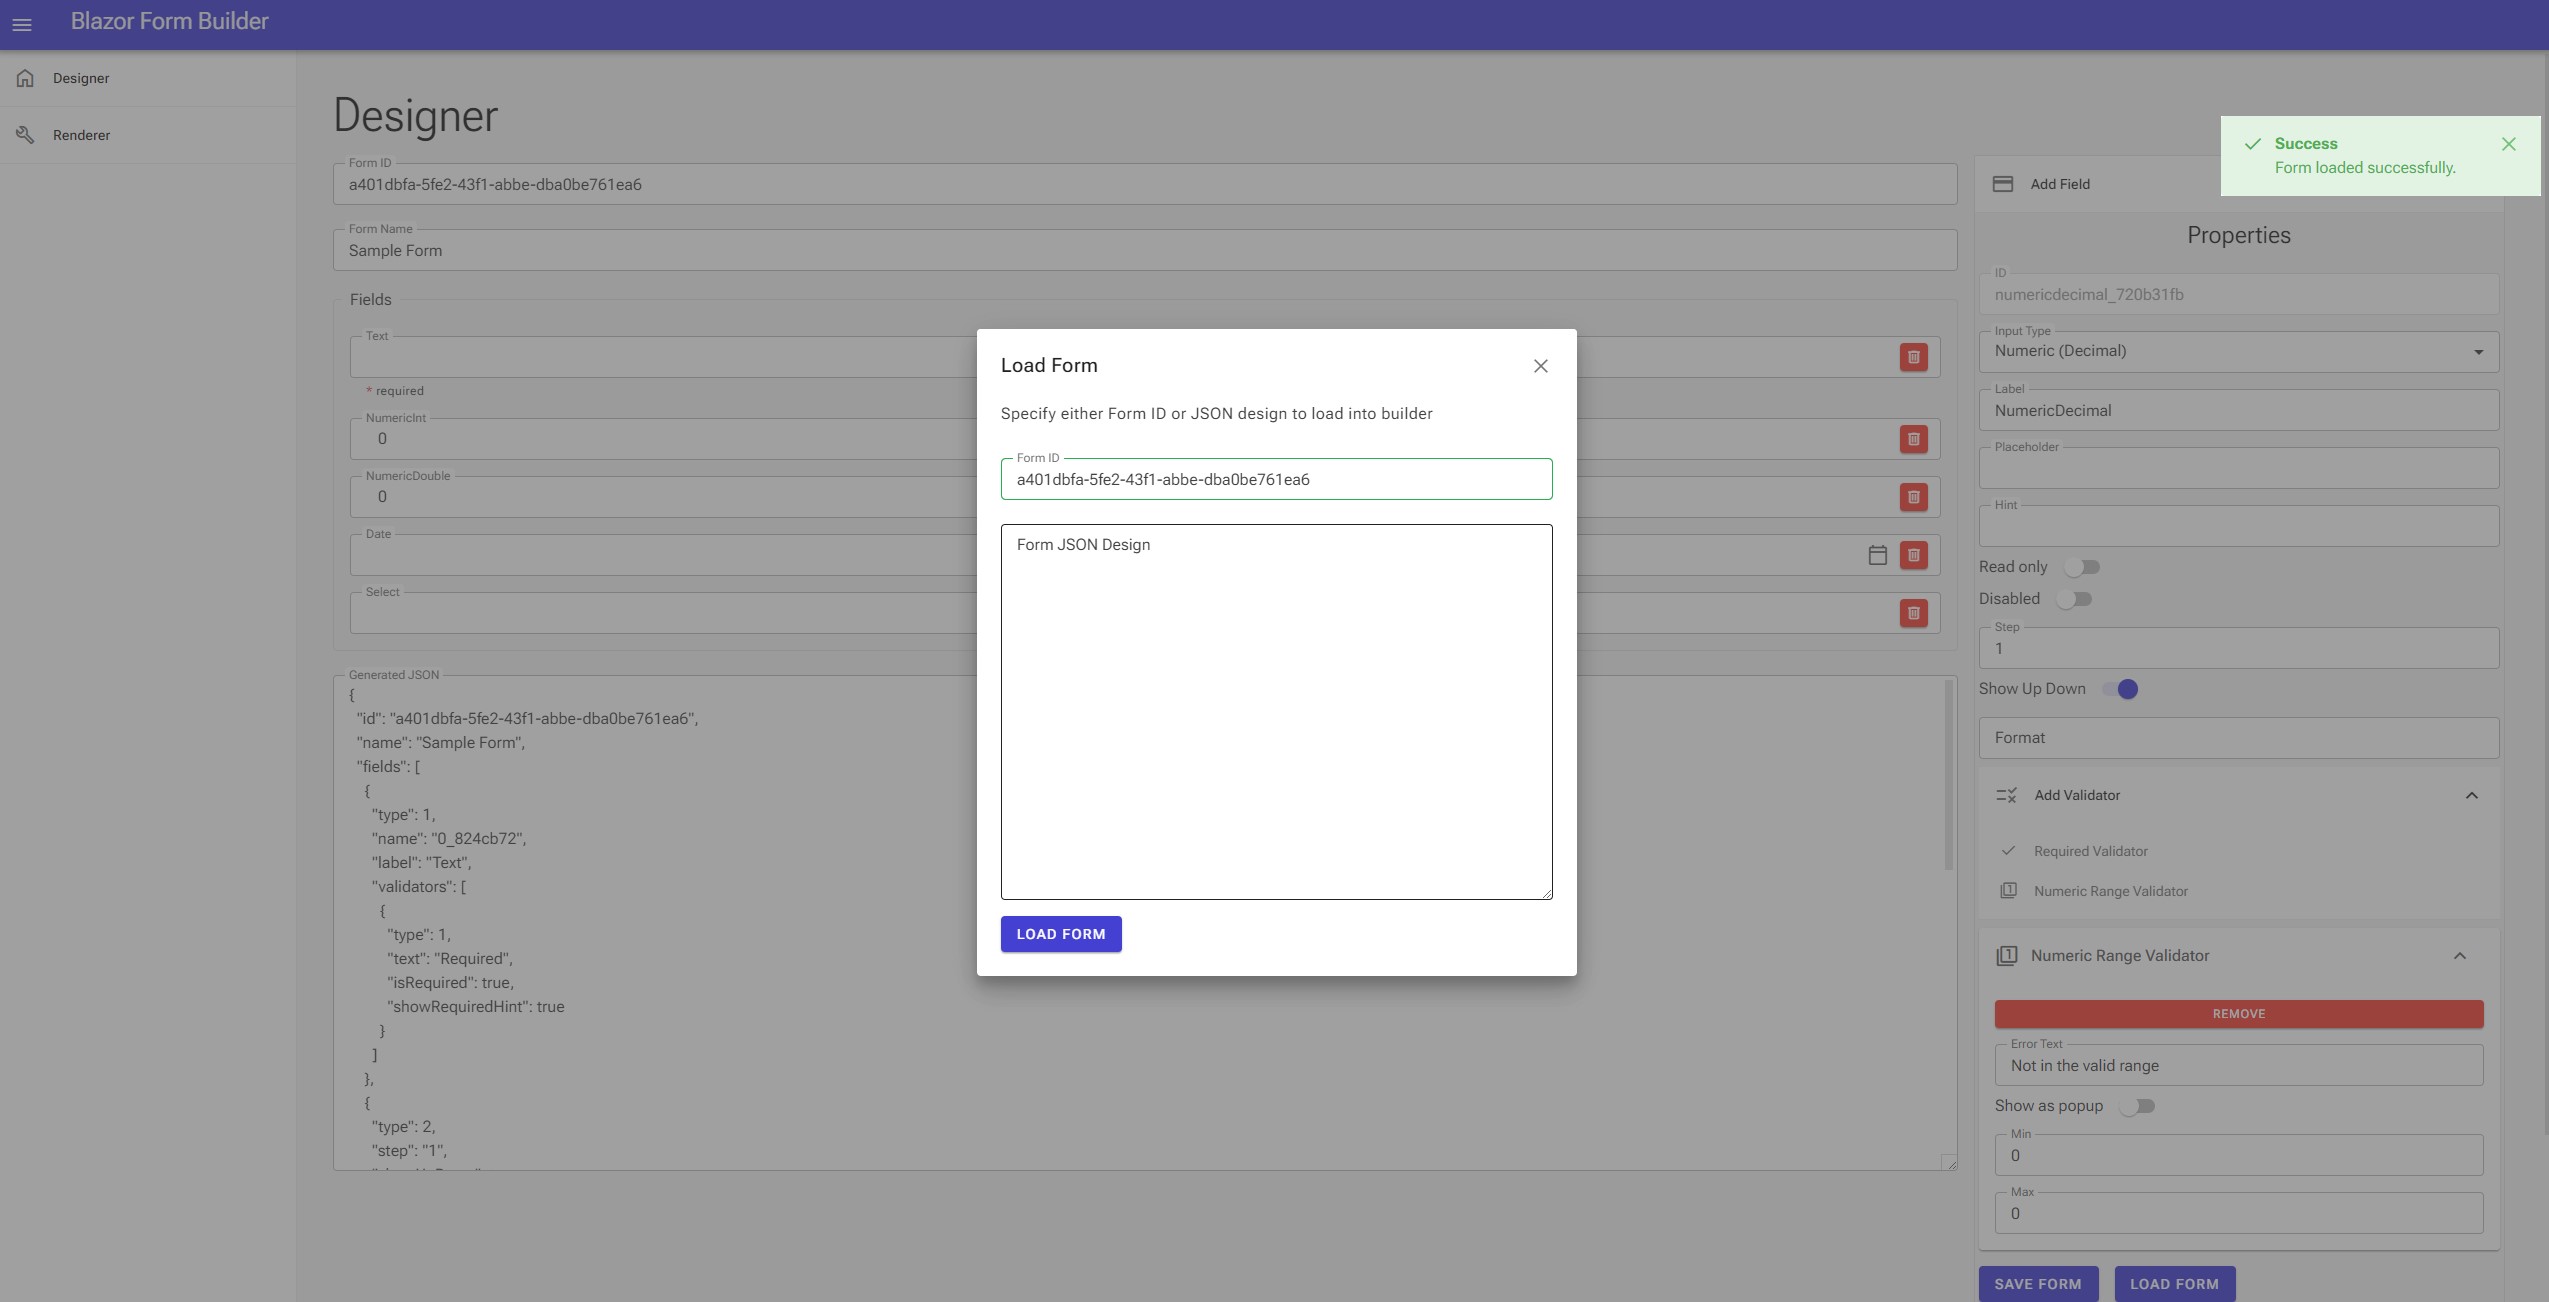The height and width of the screenshot is (1302, 2549).
Task: Click the Placeholder property field
Action: pyautogui.click(x=2238, y=468)
